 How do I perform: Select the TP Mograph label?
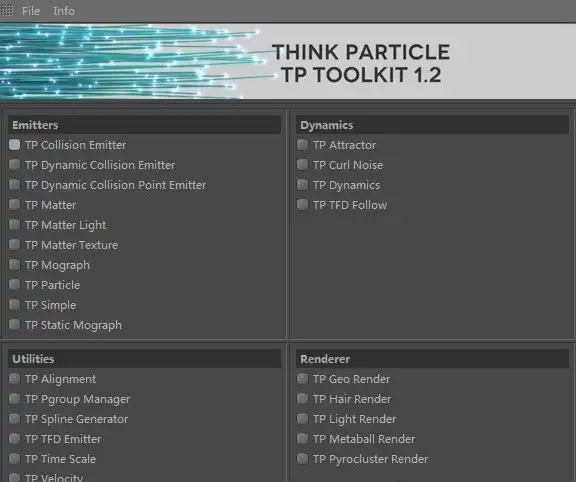(x=57, y=265)
